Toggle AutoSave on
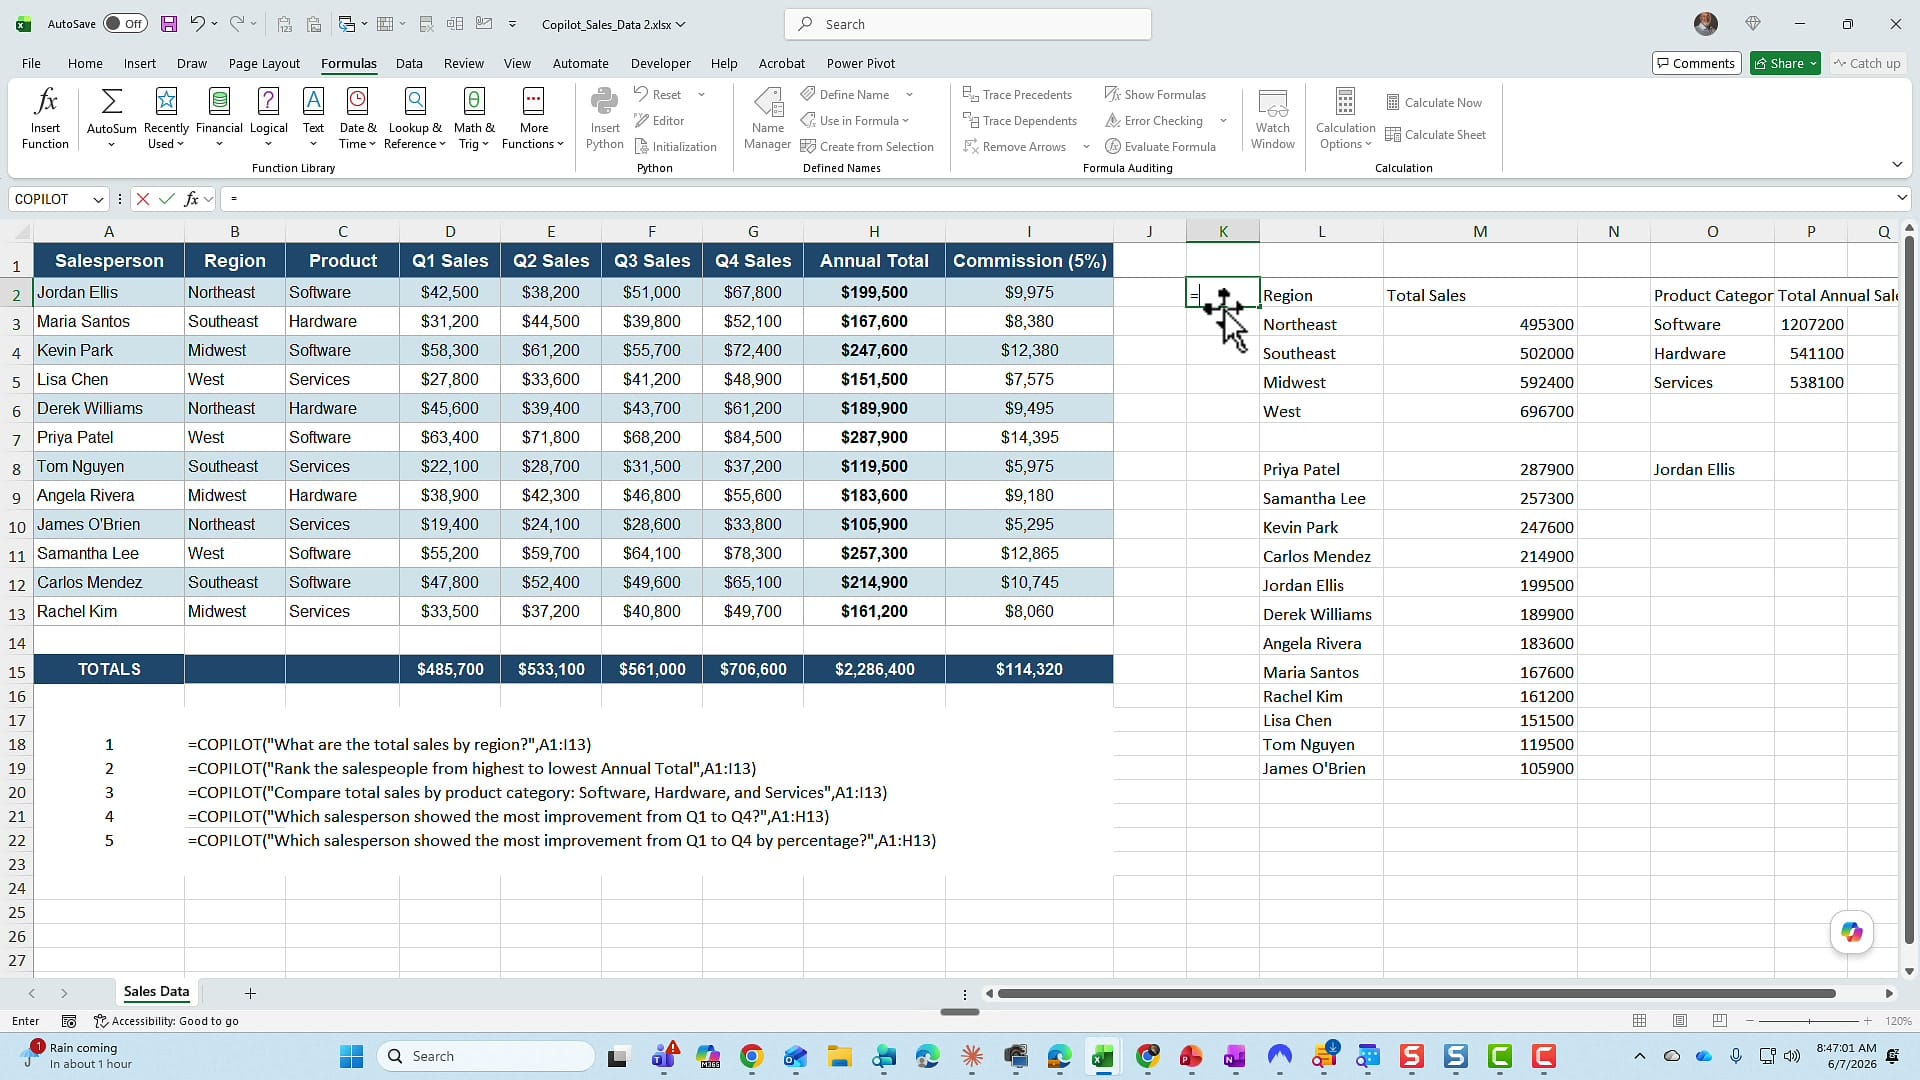 pos(125,24)
